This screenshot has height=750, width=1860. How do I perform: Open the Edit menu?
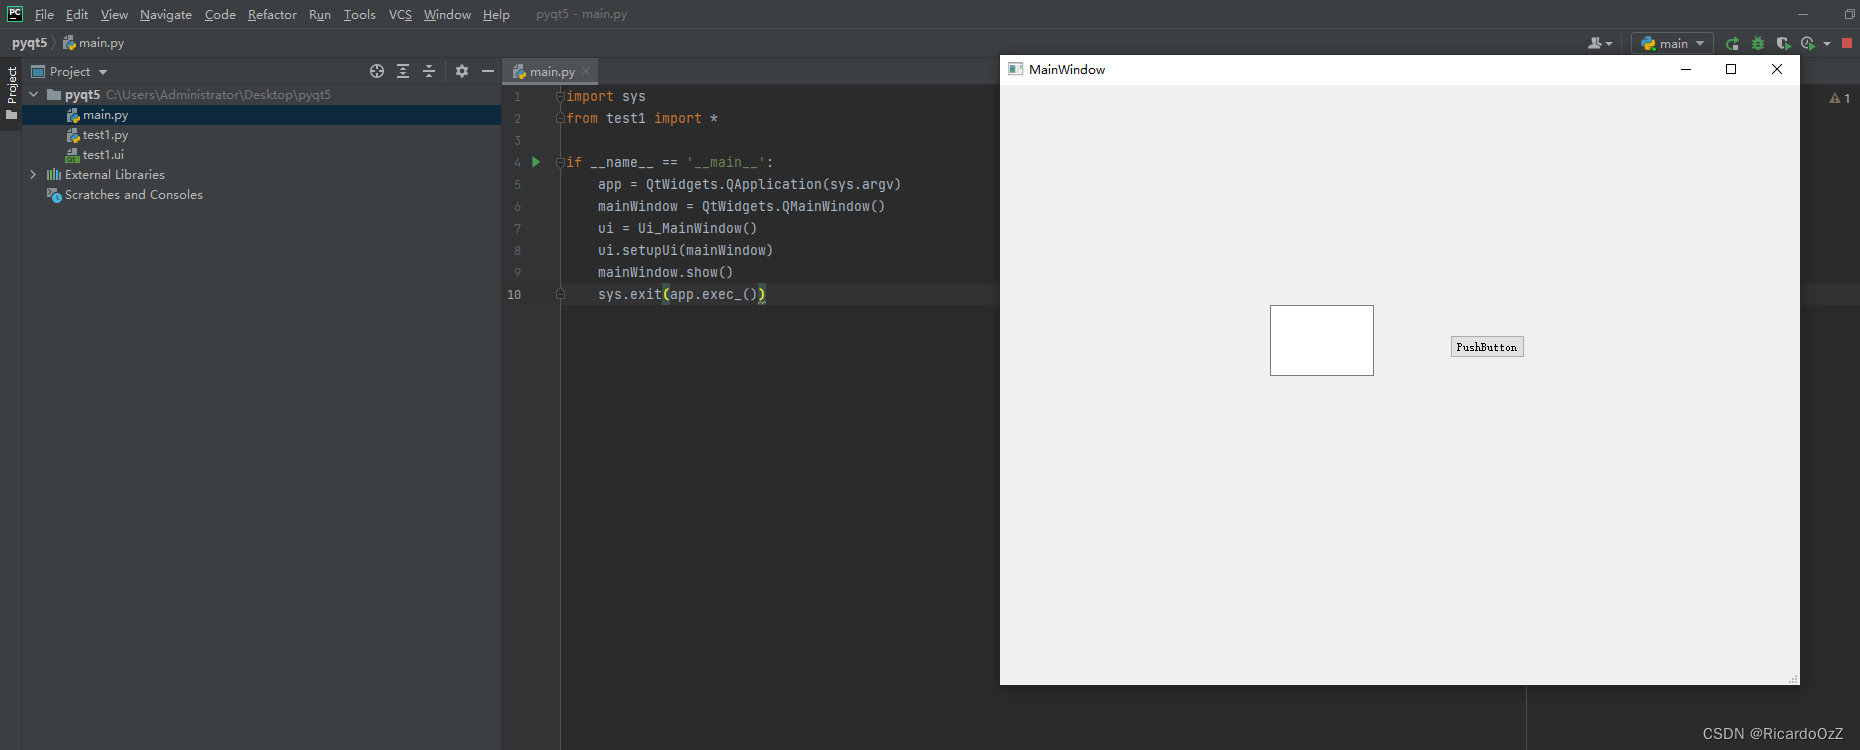77,14
